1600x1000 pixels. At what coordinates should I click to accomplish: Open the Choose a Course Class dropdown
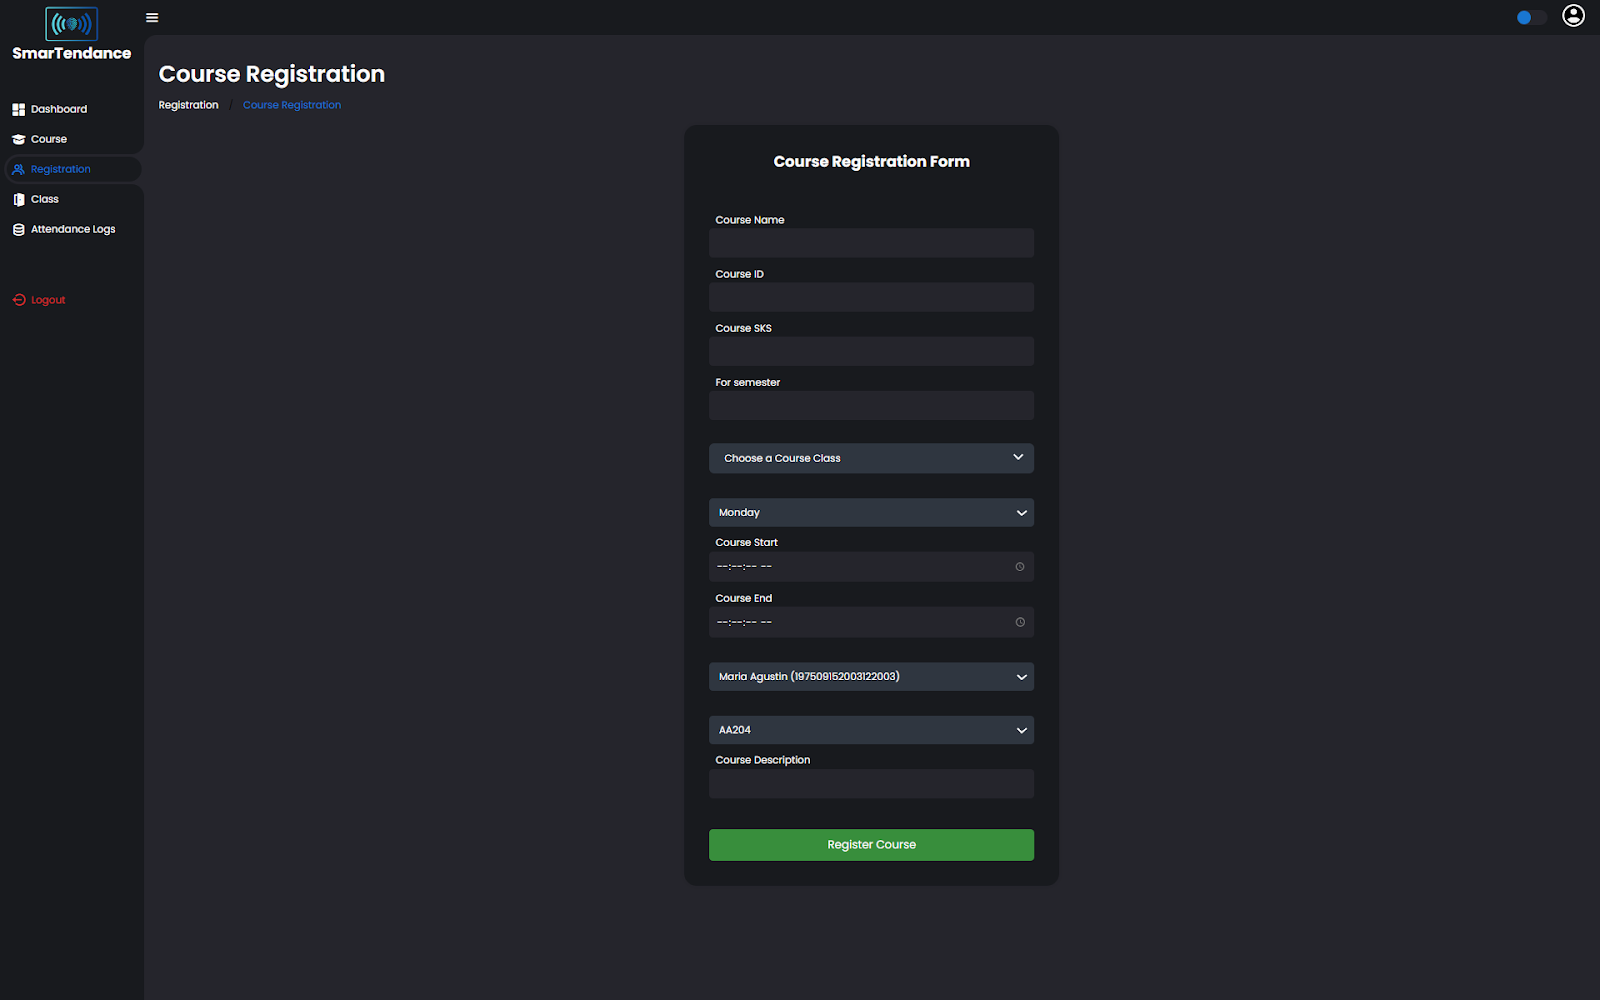tap(871, 458)
